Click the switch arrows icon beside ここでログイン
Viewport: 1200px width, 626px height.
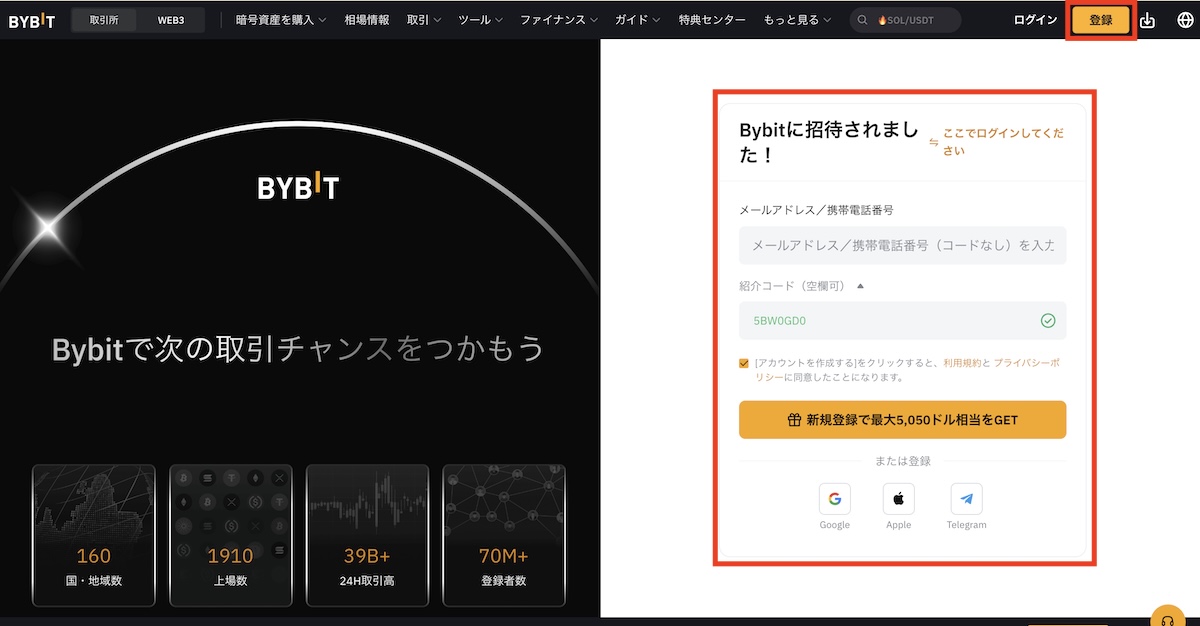pos(934,142)
